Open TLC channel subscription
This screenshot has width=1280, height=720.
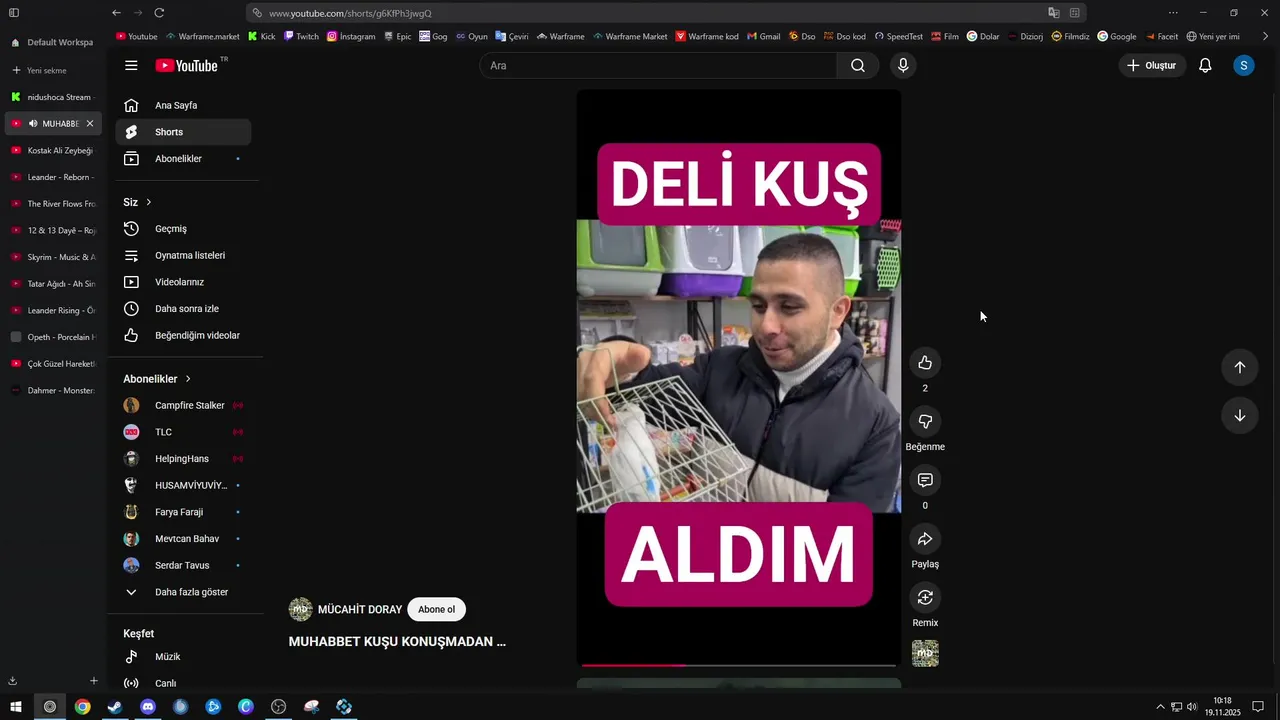click(183, 432)
